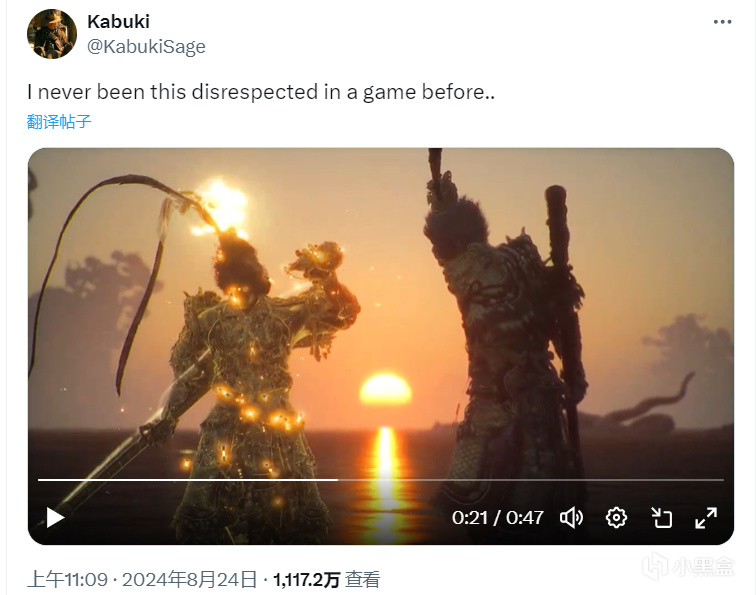756x595 pixels.
Task: Seek to the unplayed part of the video timeline
Action: pyautogui.click(x=530, y=480)
